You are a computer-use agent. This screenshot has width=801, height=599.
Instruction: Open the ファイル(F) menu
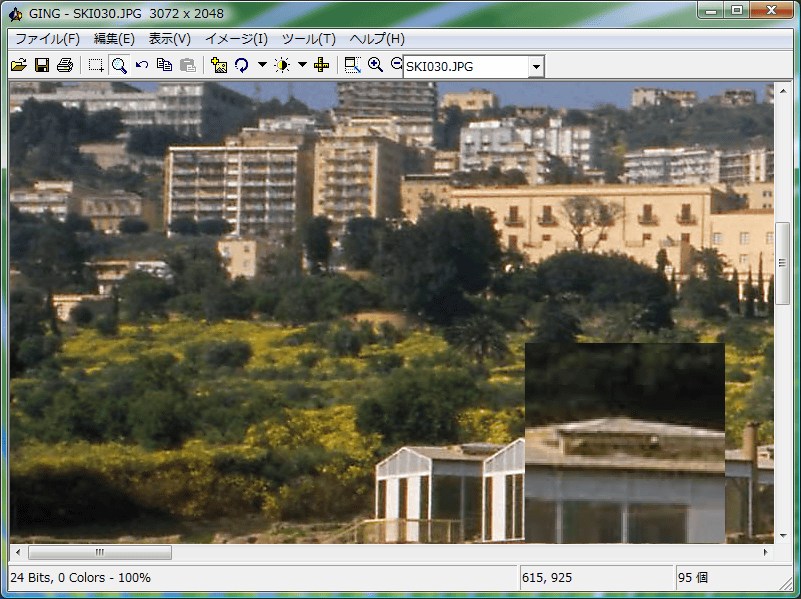pos(47,39)
